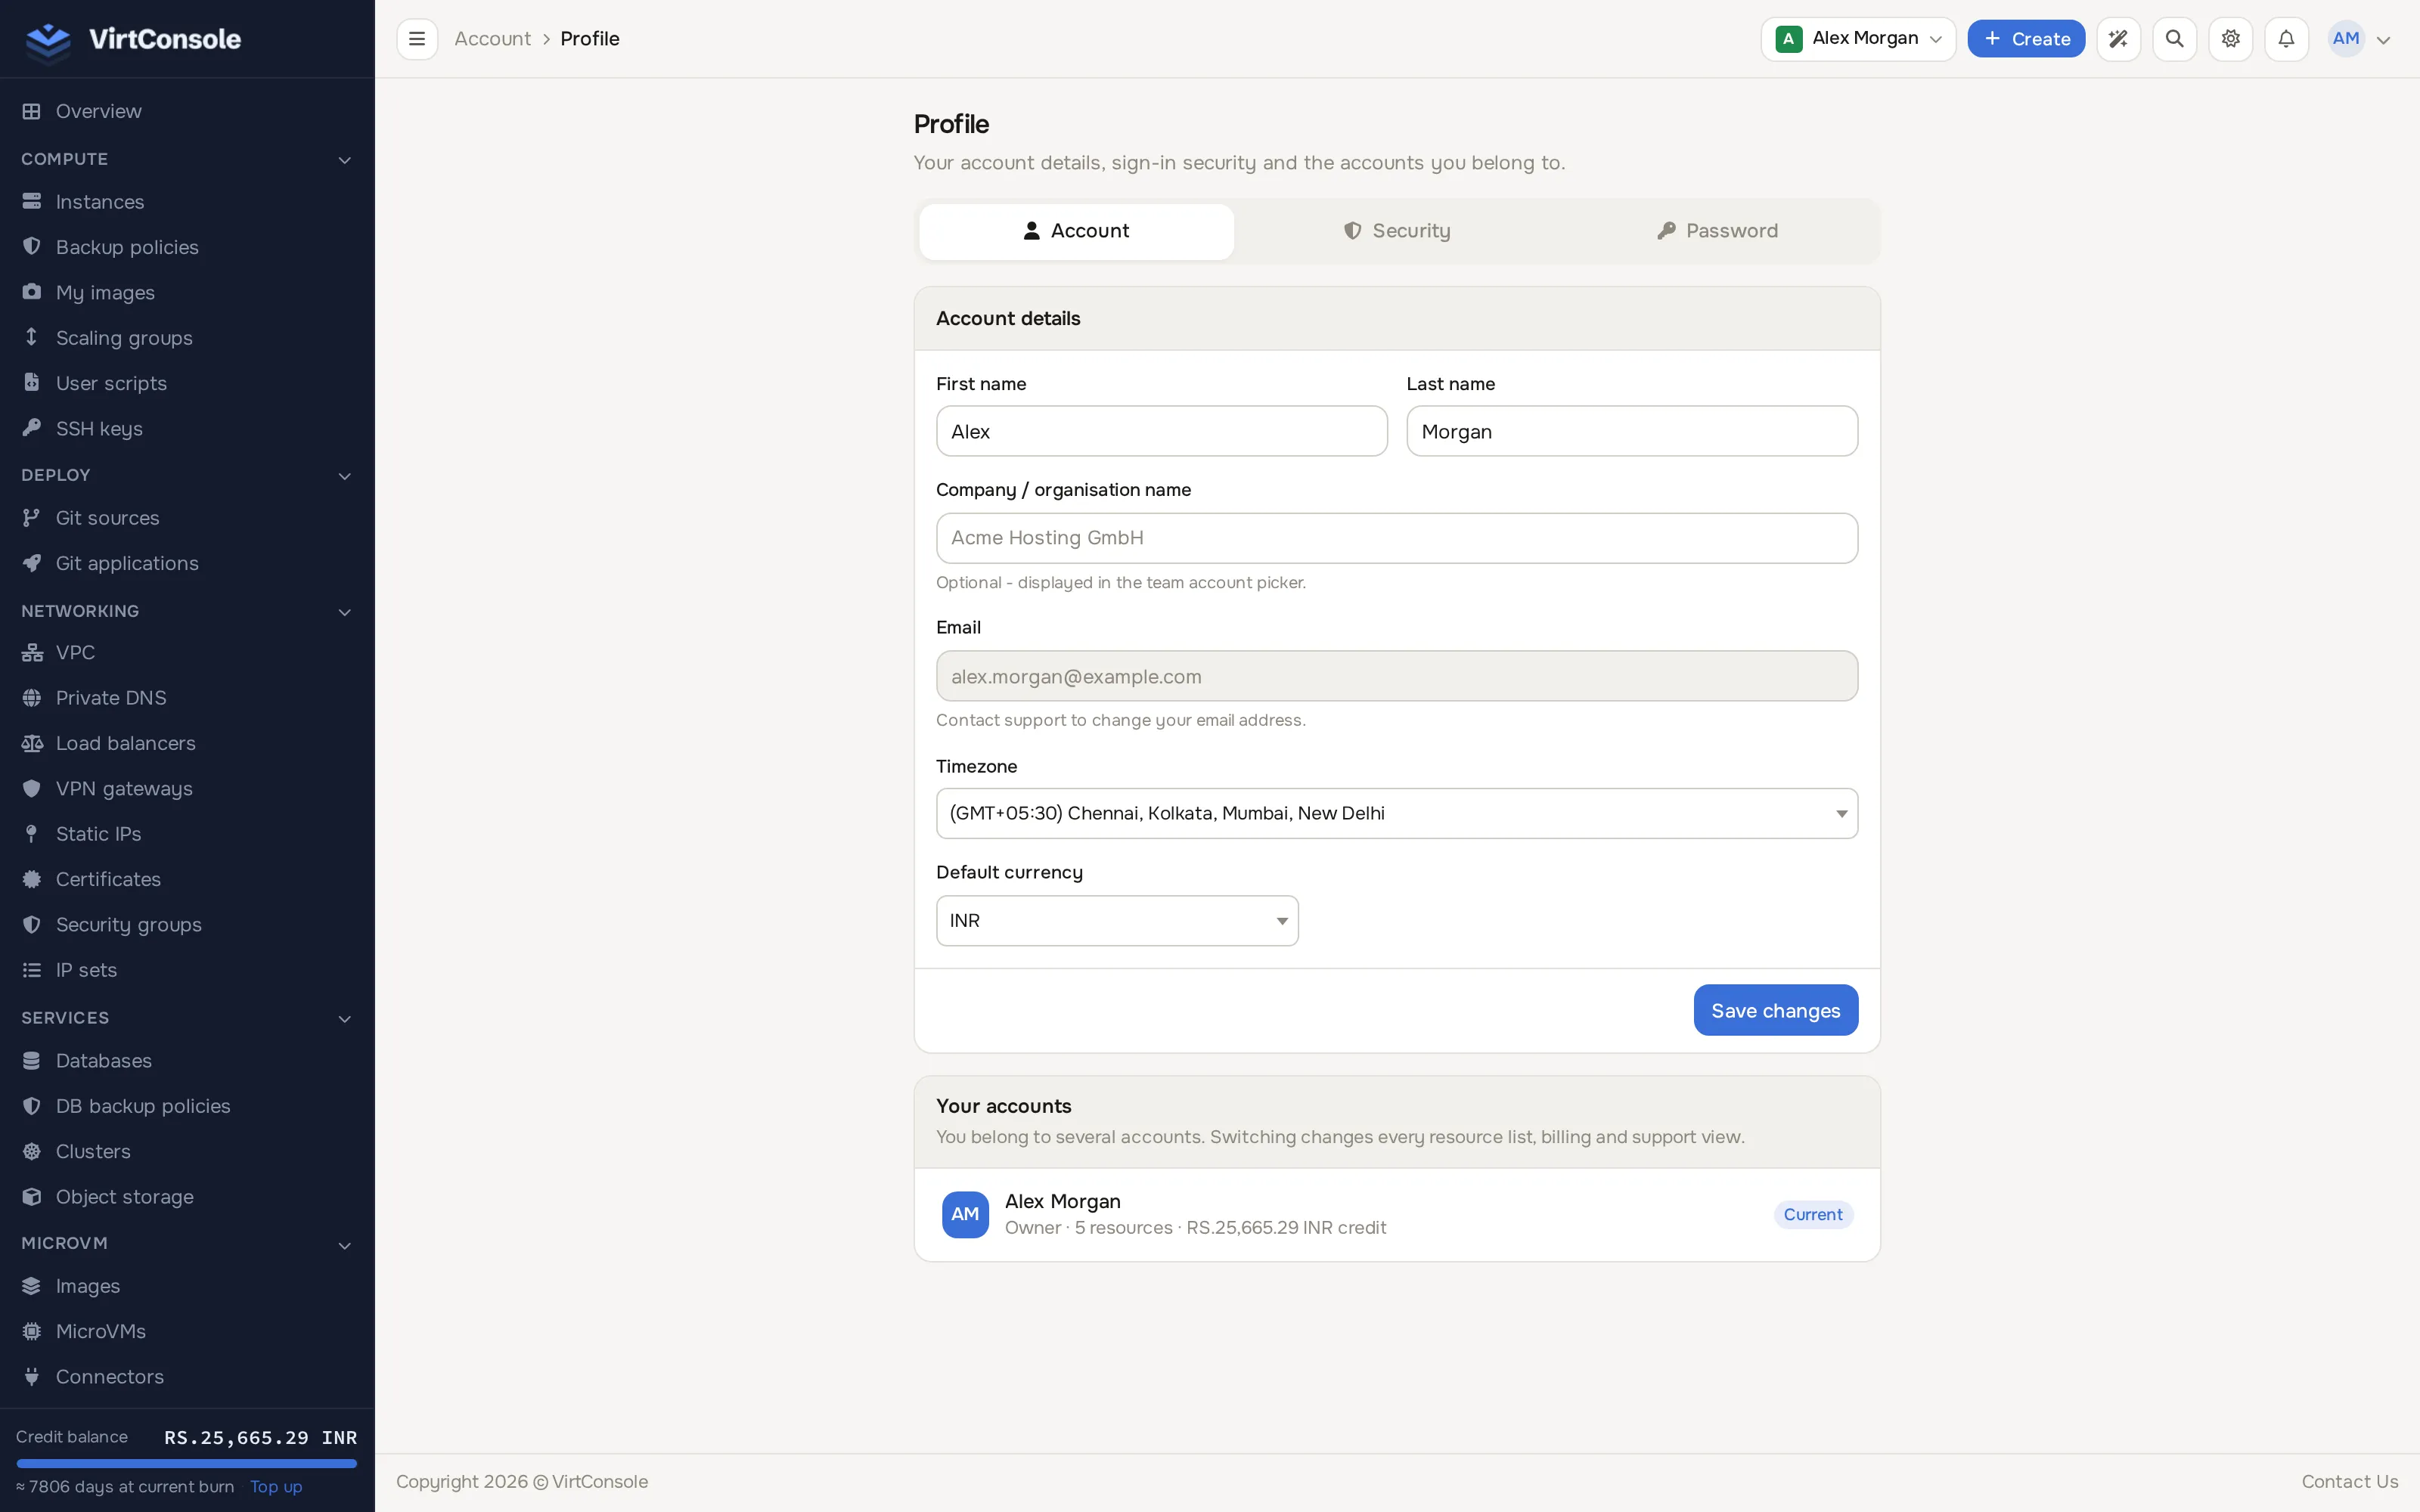Open the AM user avatar menu
2420x1512 pixels.
(2359, 39)
